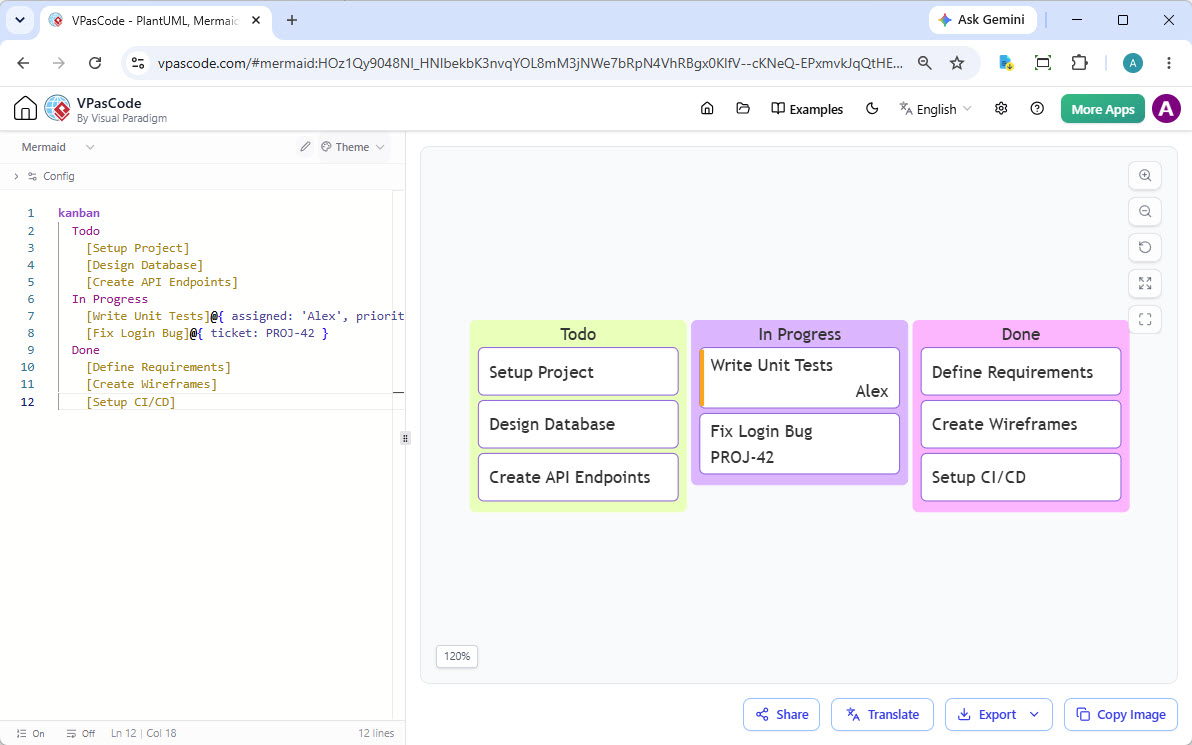Open Chrome three-dot menu

click(1169, 63)
